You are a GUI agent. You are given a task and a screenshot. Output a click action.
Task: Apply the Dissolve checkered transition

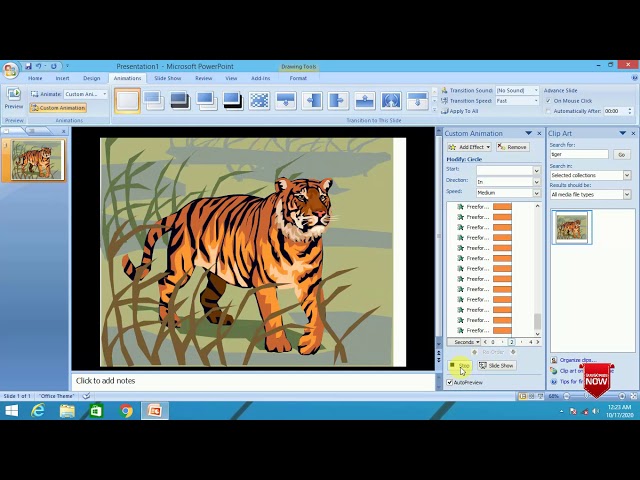(259, 100)
